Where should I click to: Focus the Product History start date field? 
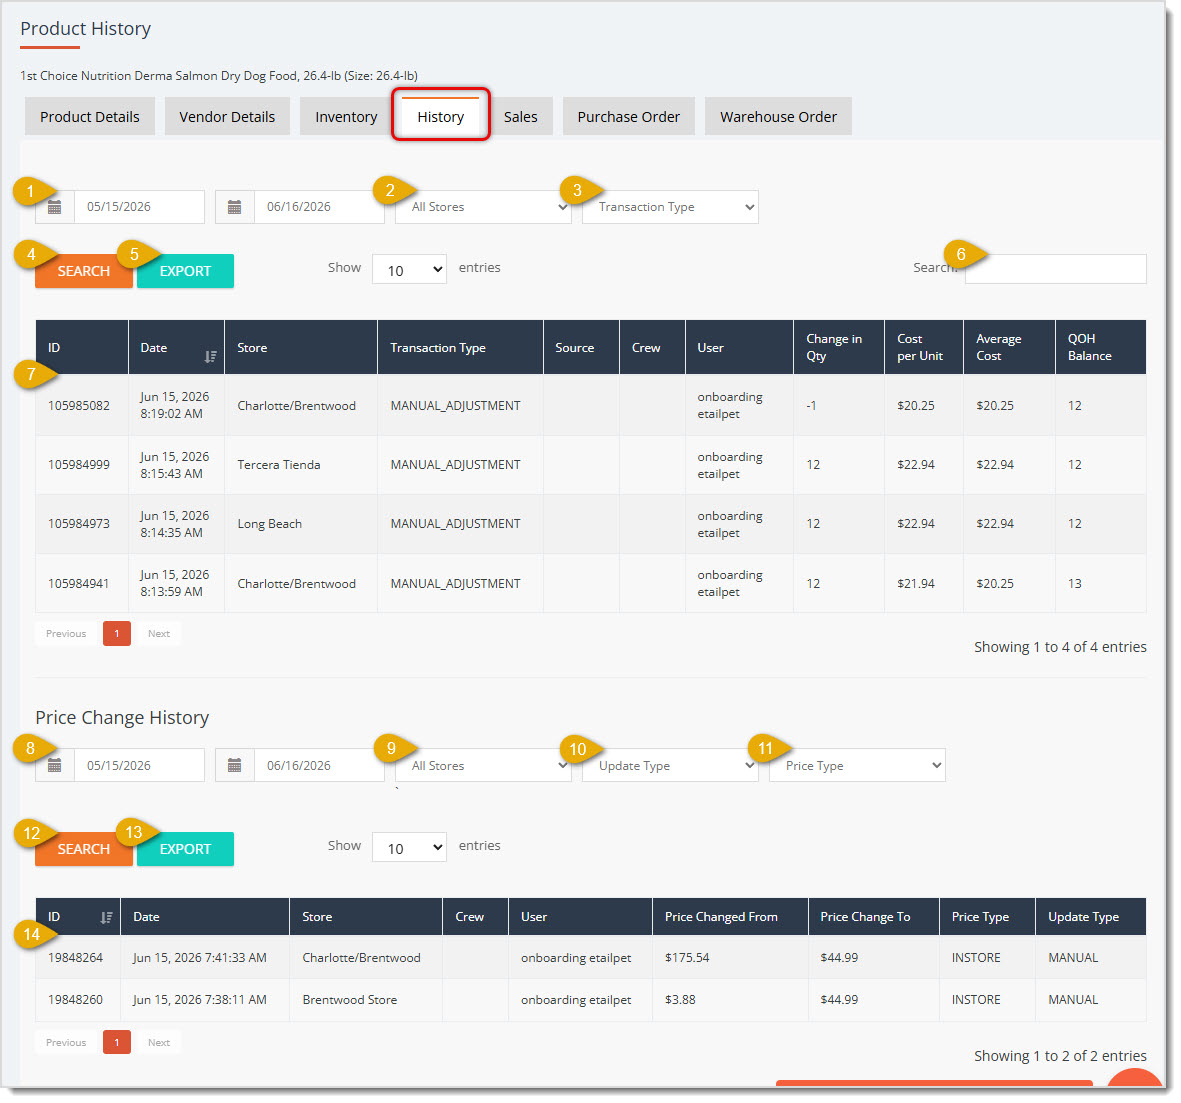point(139,207)
